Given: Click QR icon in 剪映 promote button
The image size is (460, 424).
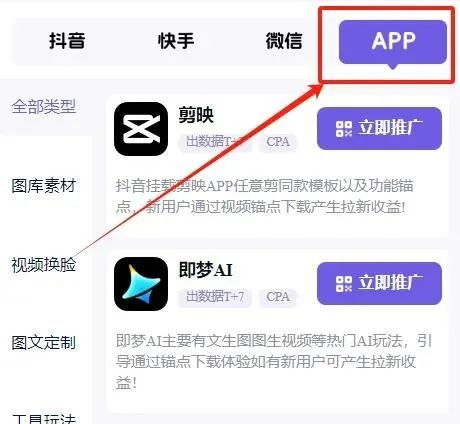Looking at the screenshot, I should tap(344, 129).
